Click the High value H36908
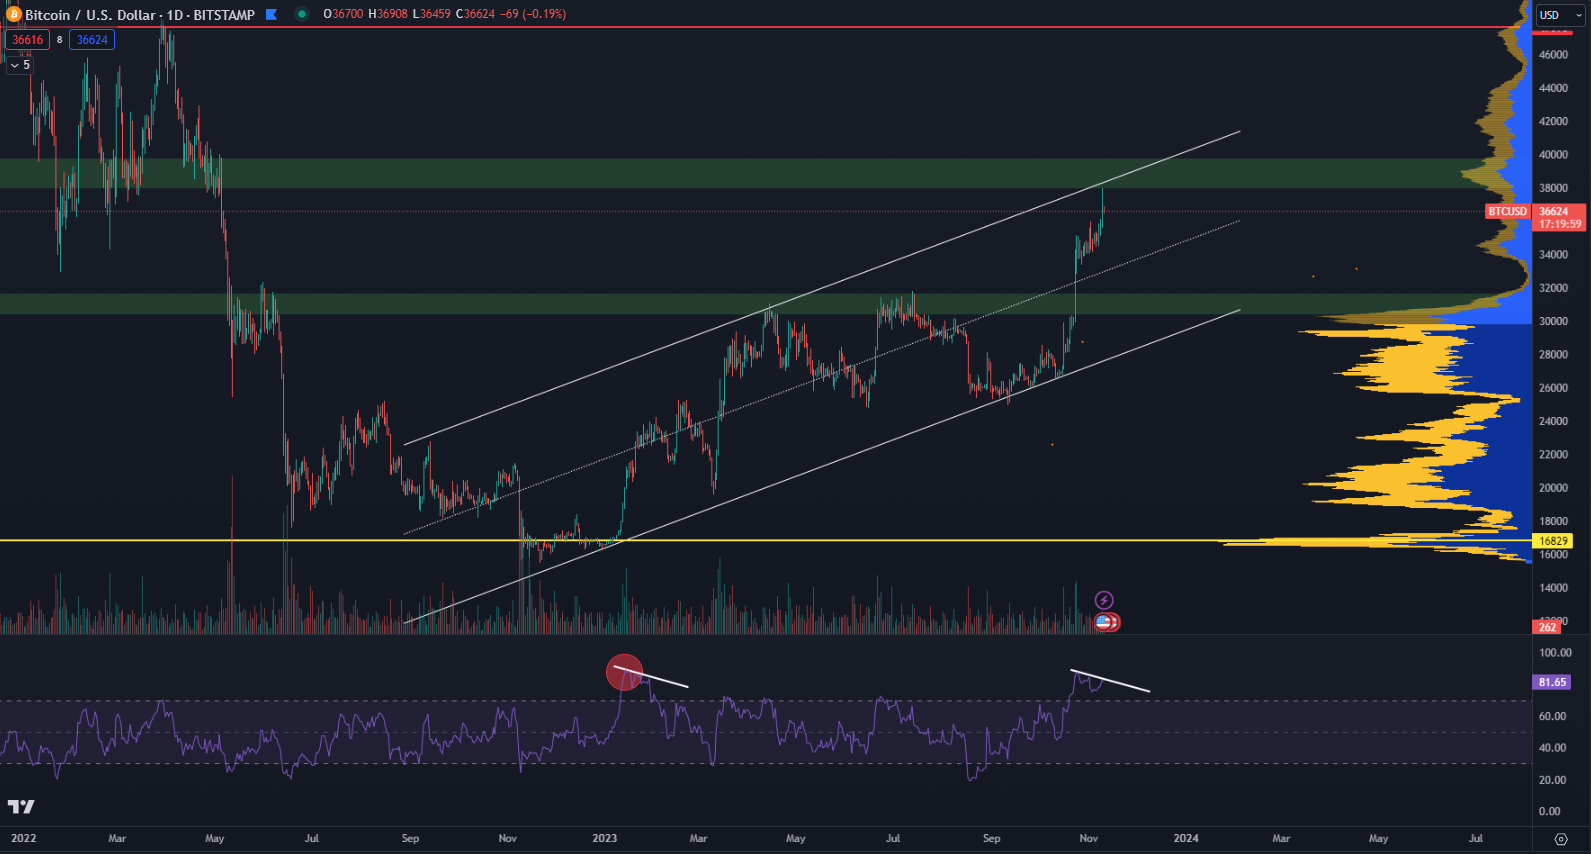The height and width of the screenshot is (854, 1591). (388, 14)
